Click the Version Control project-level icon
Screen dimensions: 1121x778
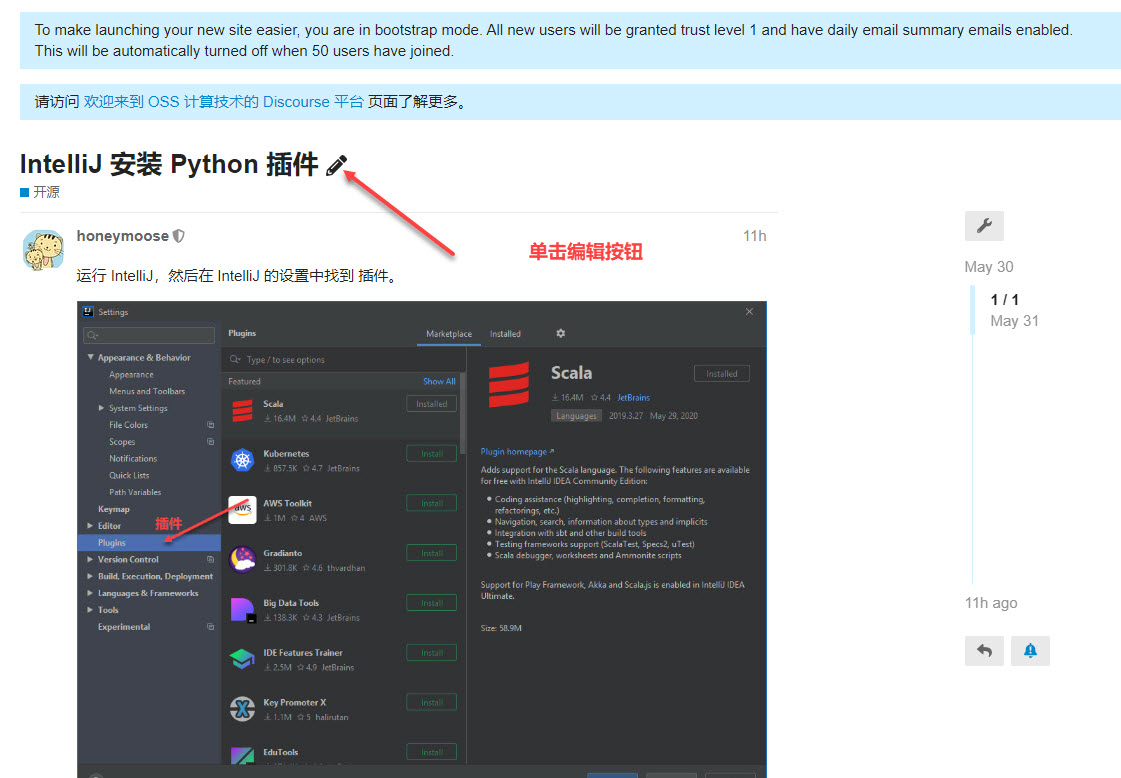[210, 559]
